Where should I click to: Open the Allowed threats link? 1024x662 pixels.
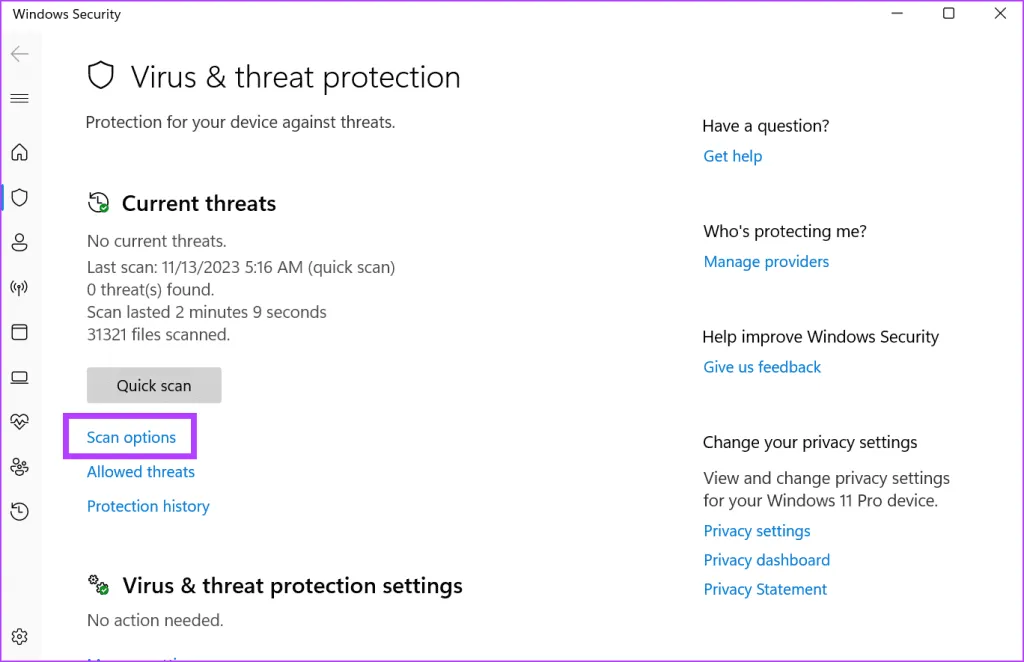pos(141,472)
